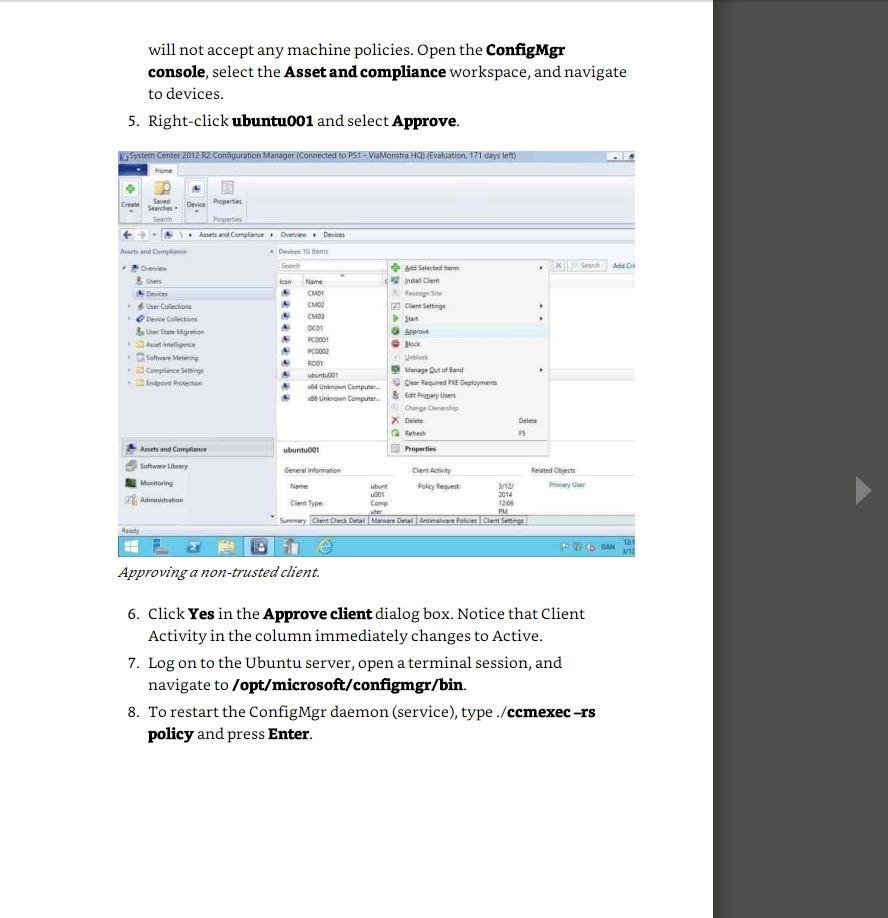This screenshot has width=888, height=918.
Task: Select ubuntu001 in the devices list
Action: pyautogui.click(x=322, y=375)
